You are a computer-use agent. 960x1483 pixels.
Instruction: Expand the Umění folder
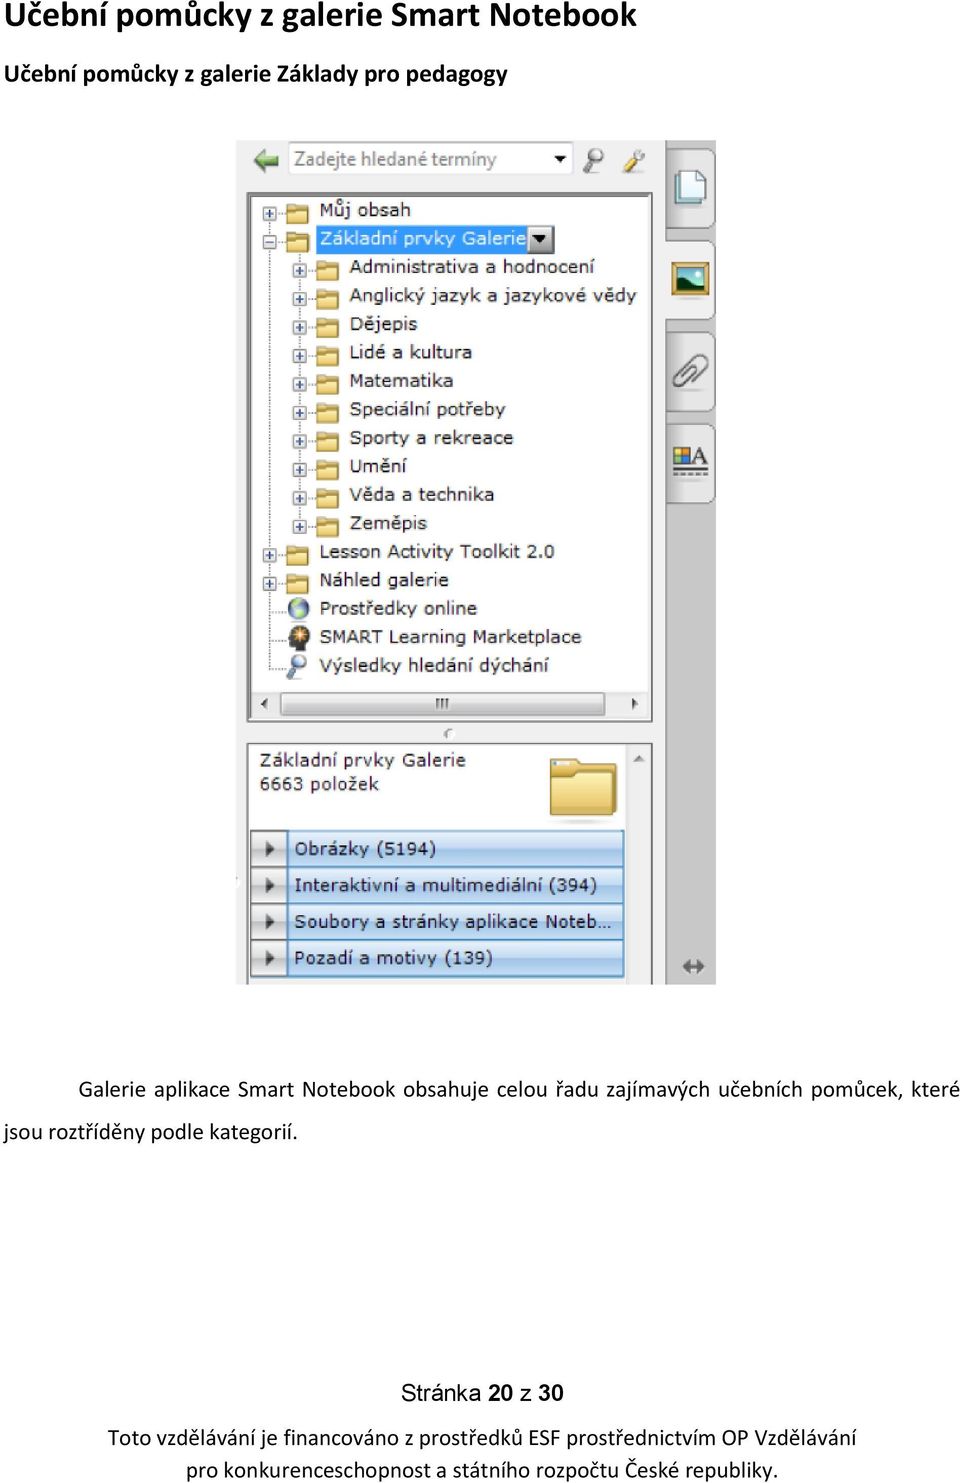coord(299,469)
